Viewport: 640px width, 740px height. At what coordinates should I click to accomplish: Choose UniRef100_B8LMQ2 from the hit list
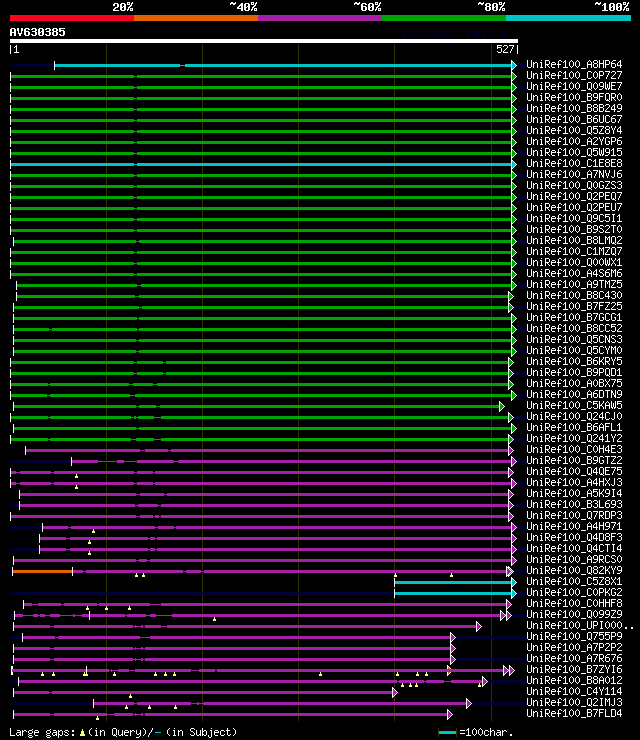(574, 240)
